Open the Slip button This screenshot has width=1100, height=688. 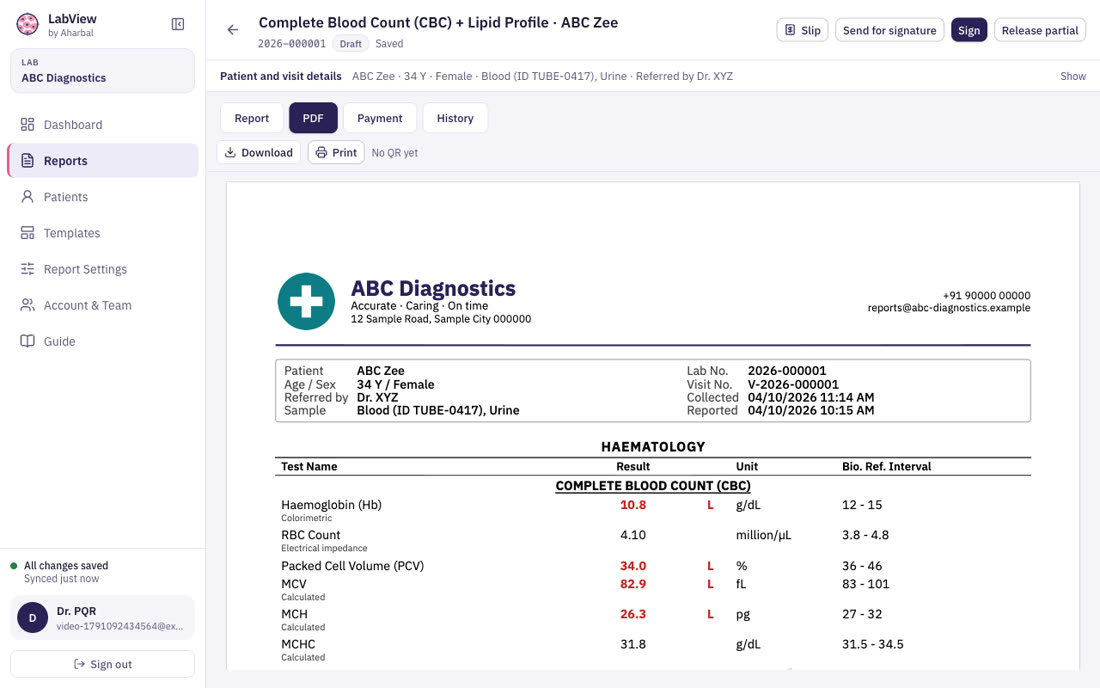tap(803, 30)
